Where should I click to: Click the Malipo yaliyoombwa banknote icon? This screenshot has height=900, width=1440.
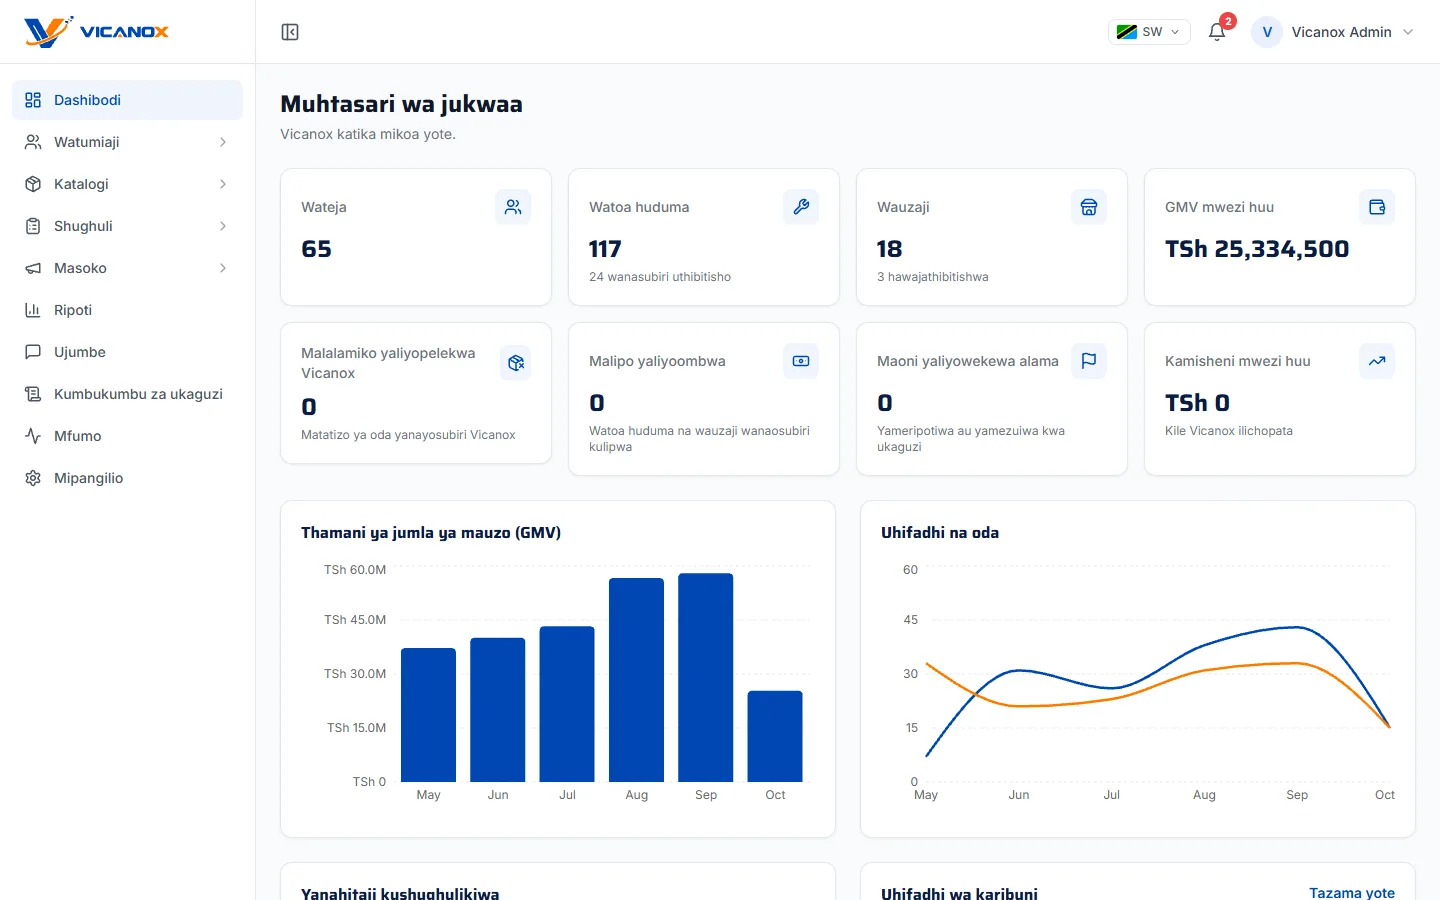click(x=801, y=361)
